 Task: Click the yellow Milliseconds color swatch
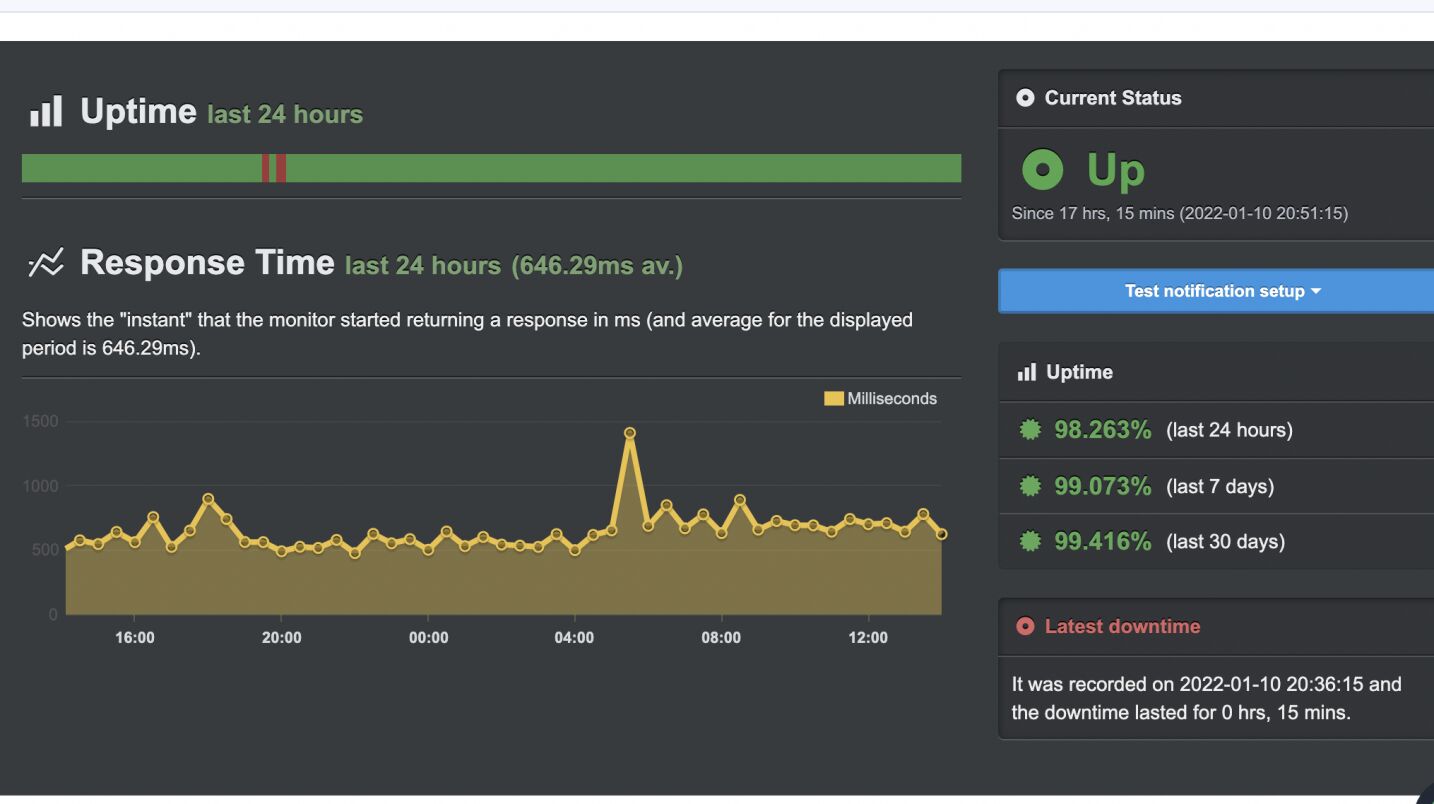833,399
